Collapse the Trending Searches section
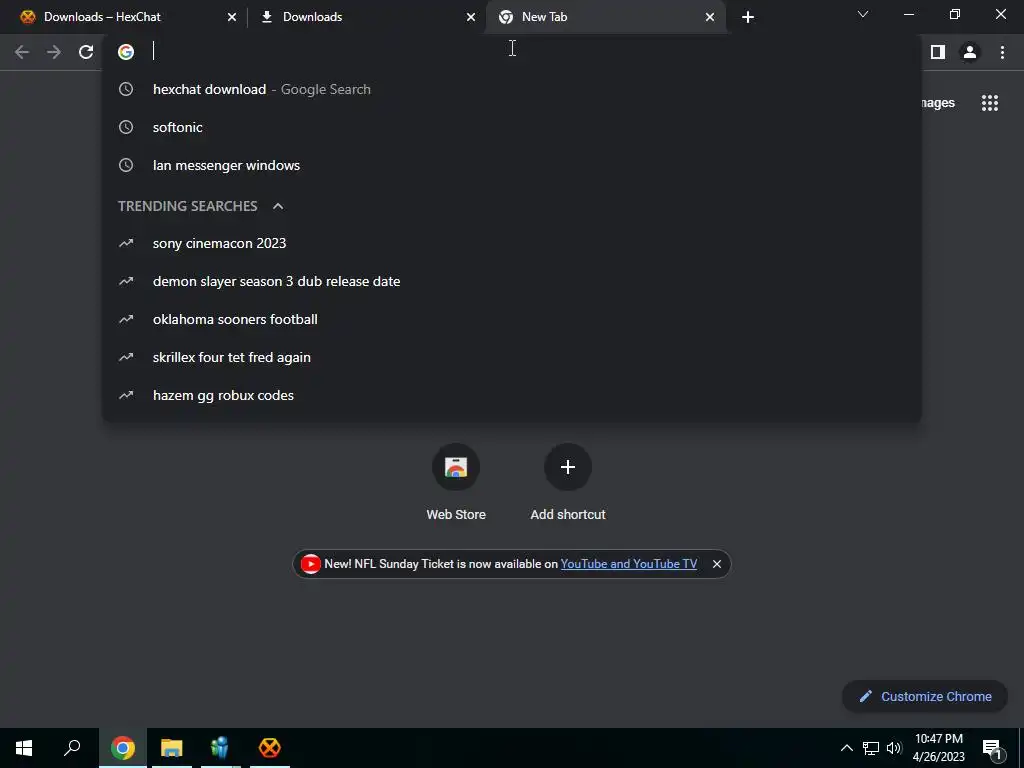 point(278,206)
